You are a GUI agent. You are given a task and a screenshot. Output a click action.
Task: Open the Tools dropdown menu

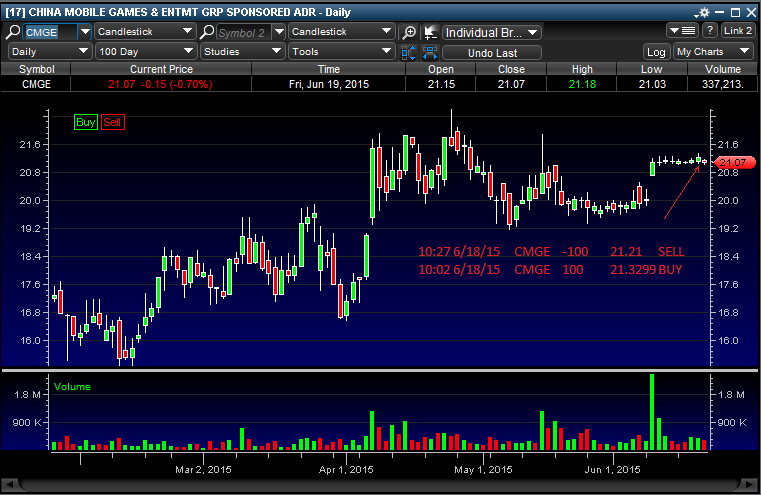click(x=342, y=51)
